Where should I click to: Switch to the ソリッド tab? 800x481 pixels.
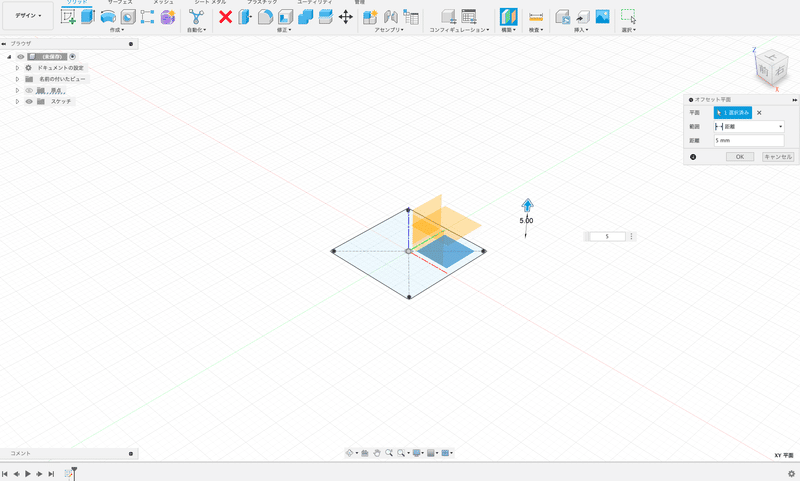click(77, 2)
